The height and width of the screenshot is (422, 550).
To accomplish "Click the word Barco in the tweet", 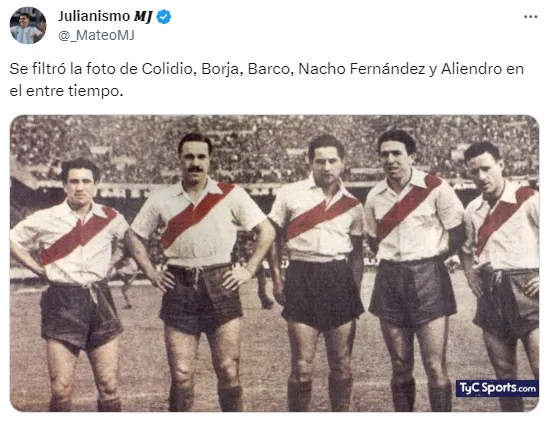I will point(270,69).
